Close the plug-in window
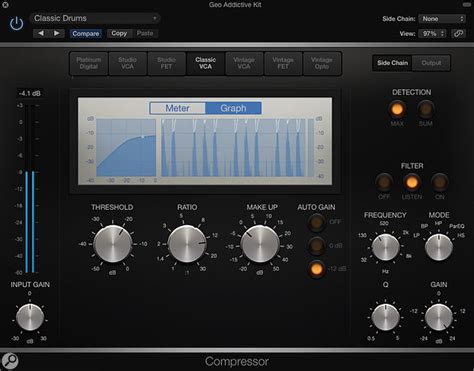This screenshot has width=474, height=371. [x=5, y=5]
